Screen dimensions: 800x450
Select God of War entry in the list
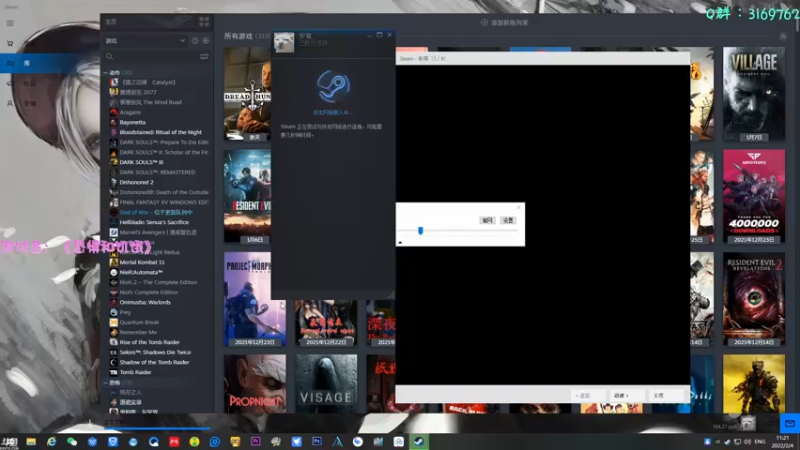tap(156, 212)
